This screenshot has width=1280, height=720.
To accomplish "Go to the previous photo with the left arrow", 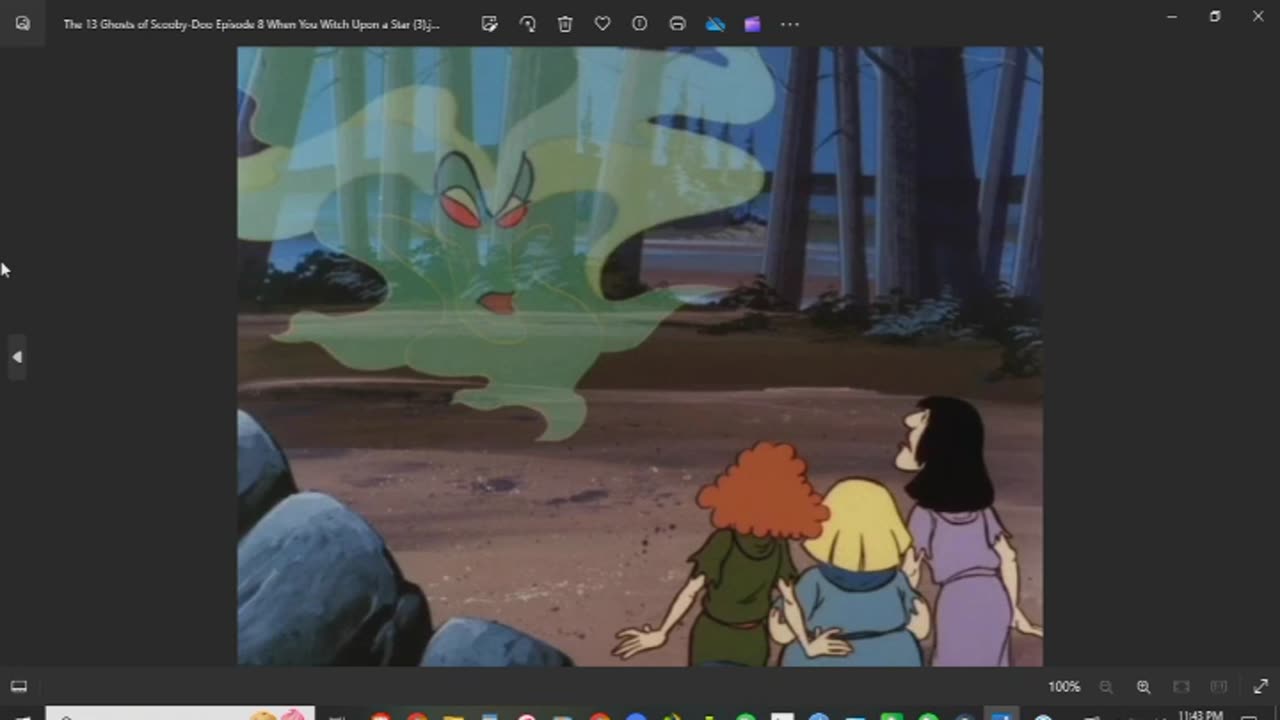I will (x=17, y=357).
